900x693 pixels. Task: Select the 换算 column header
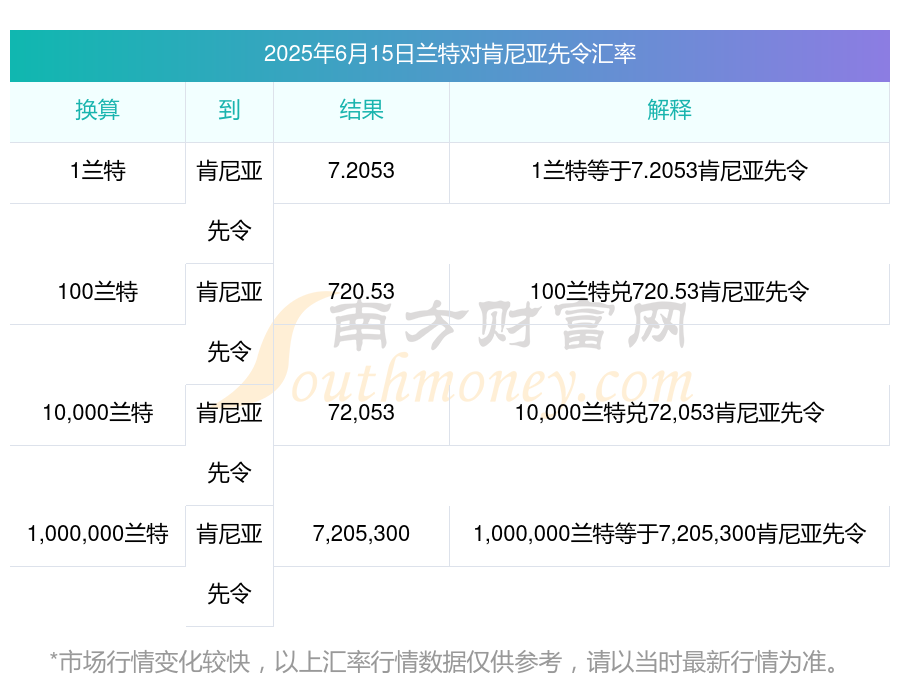[x=98, y=110]
